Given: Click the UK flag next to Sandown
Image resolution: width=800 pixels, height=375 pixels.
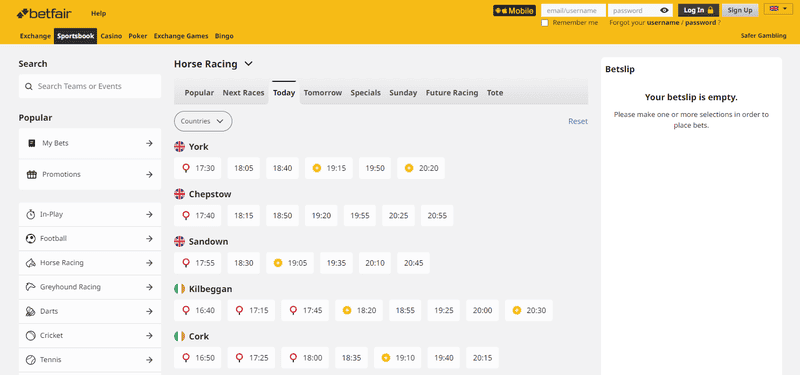Looking at the screenshot, I should coord(180,241).
